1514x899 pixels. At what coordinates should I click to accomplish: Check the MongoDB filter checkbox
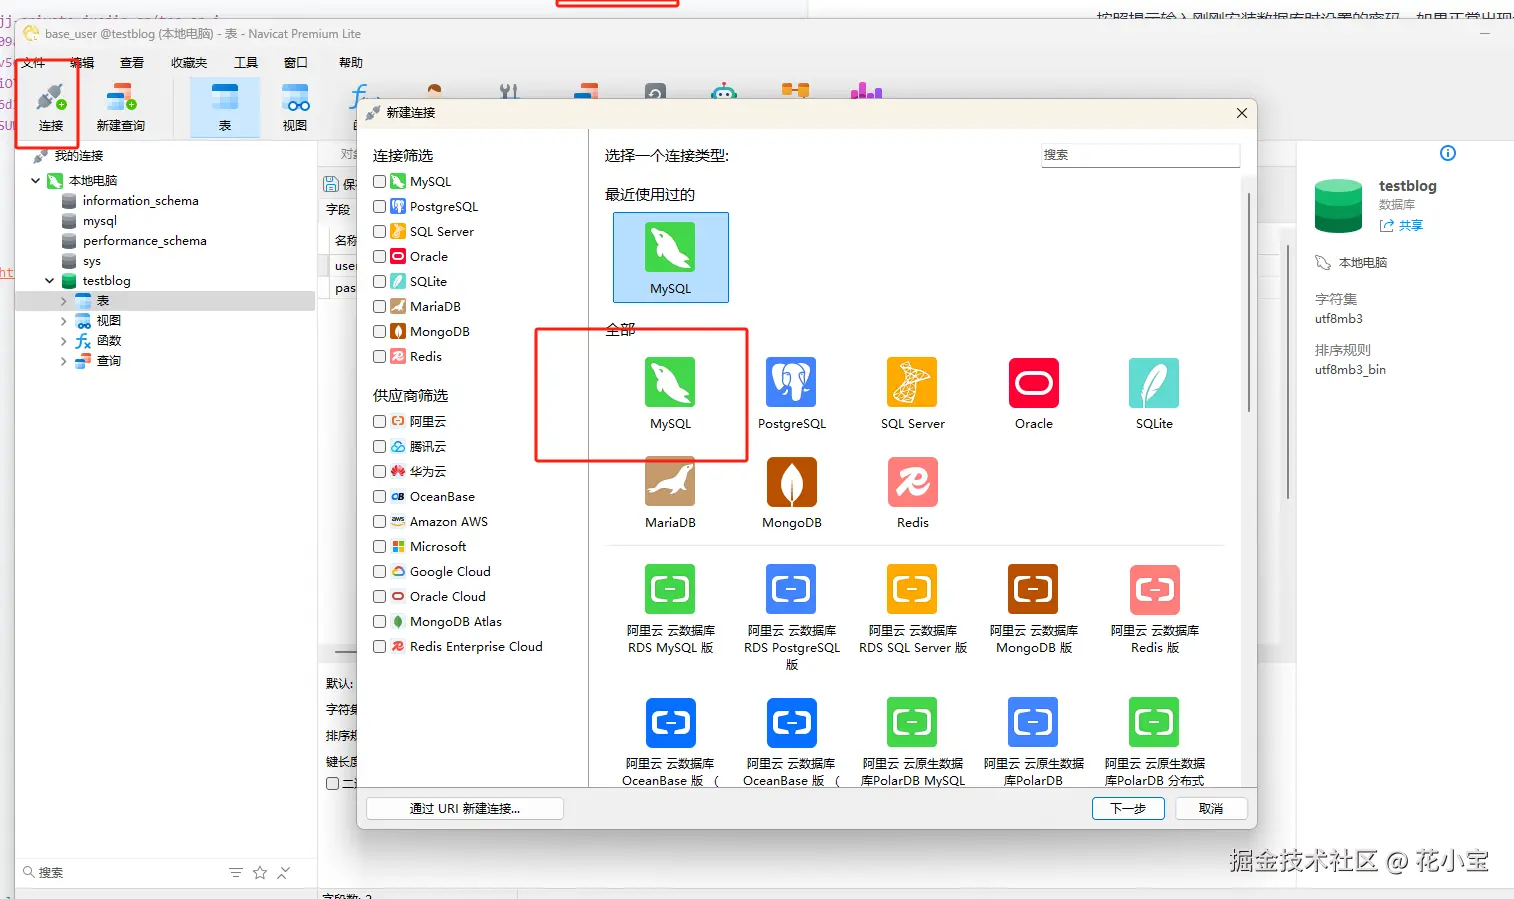tap(380, 332)
